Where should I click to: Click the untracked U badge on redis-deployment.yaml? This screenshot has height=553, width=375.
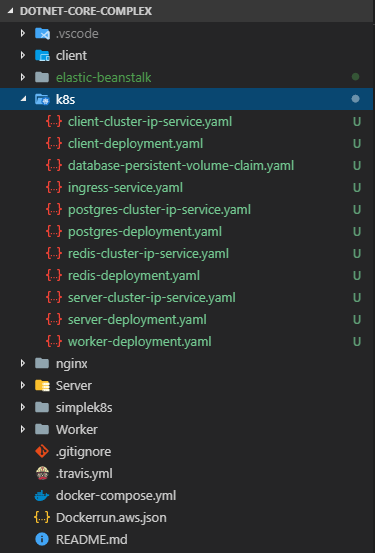pos(357,275)
